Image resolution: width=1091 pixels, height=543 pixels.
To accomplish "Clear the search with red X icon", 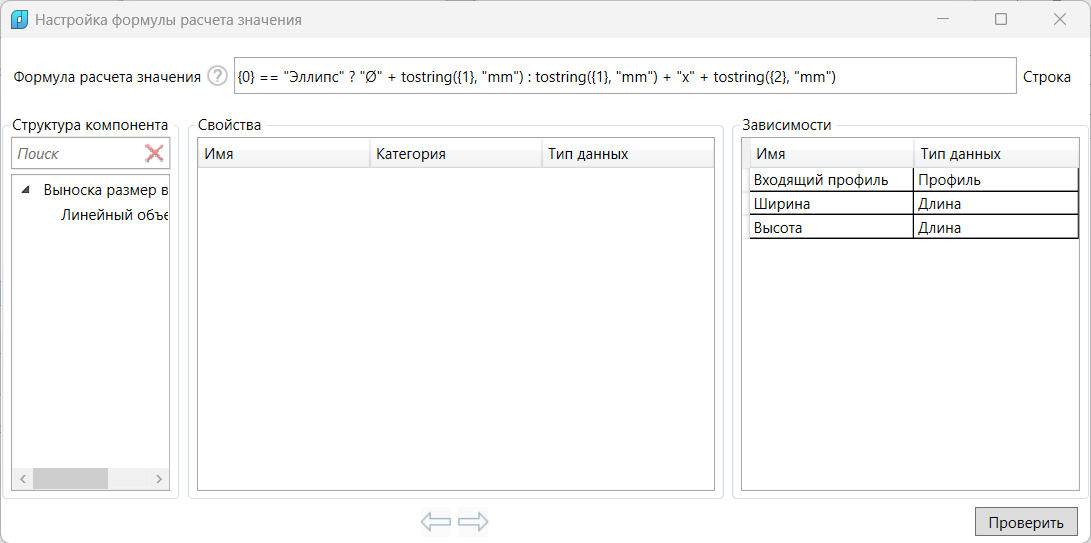I will [154, 153].
